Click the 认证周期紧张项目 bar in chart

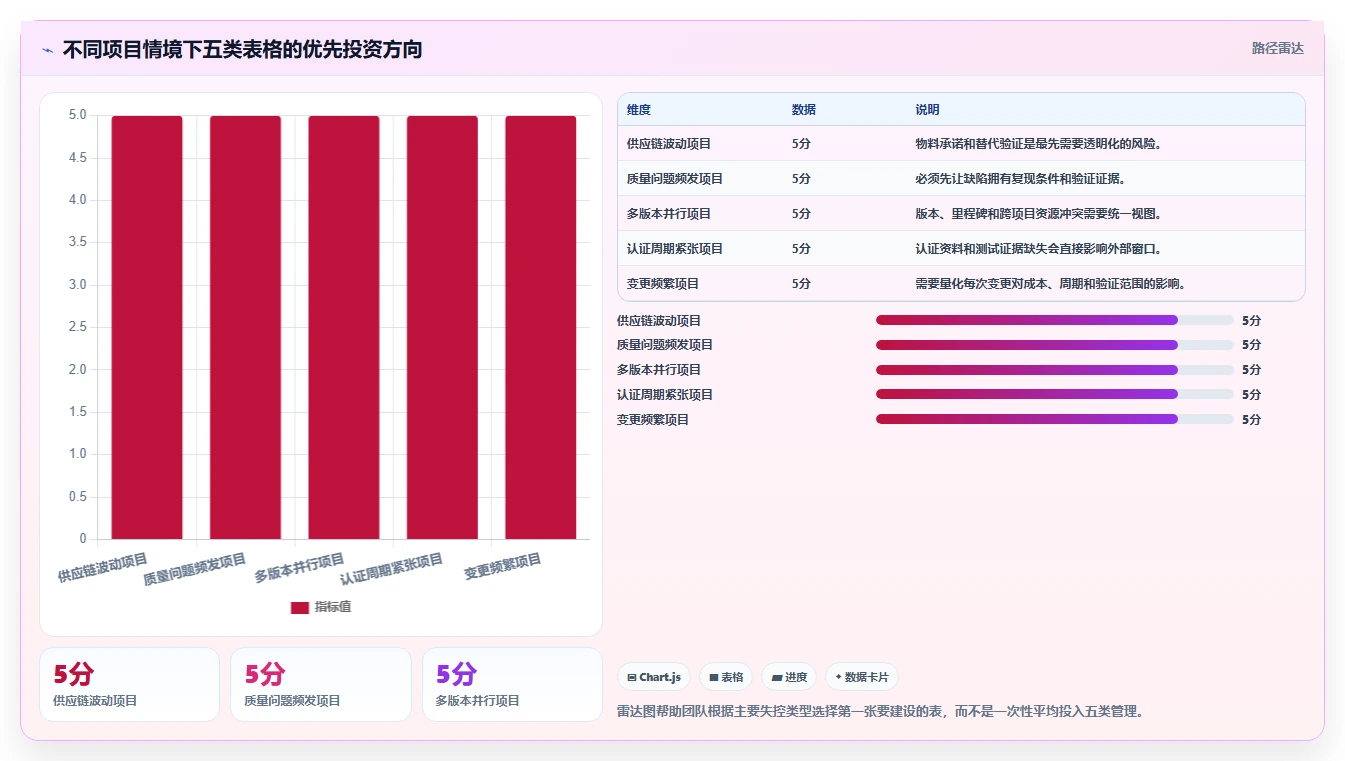(x=442, y=327)
